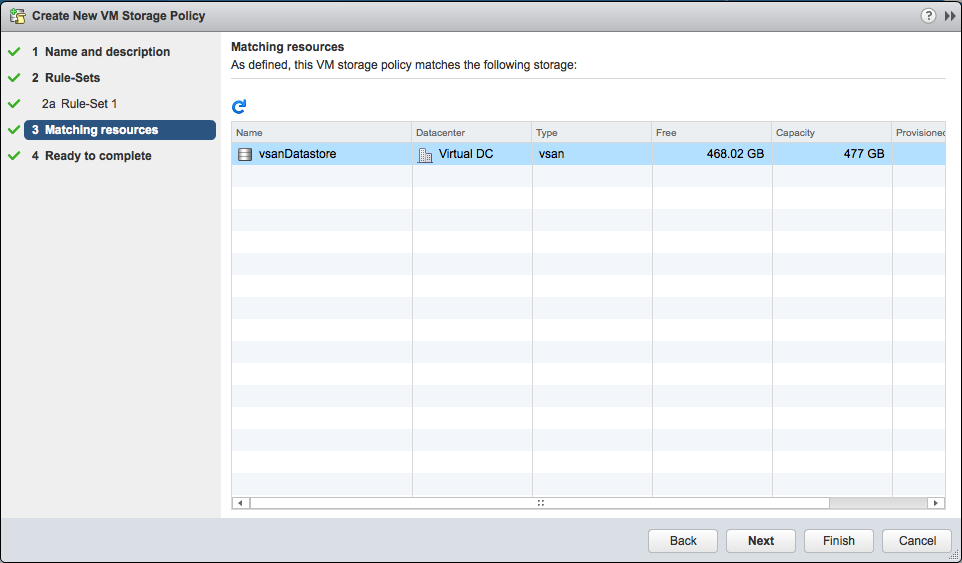Click the Capacity column header
962x563 pixels.
click(830, 133)
